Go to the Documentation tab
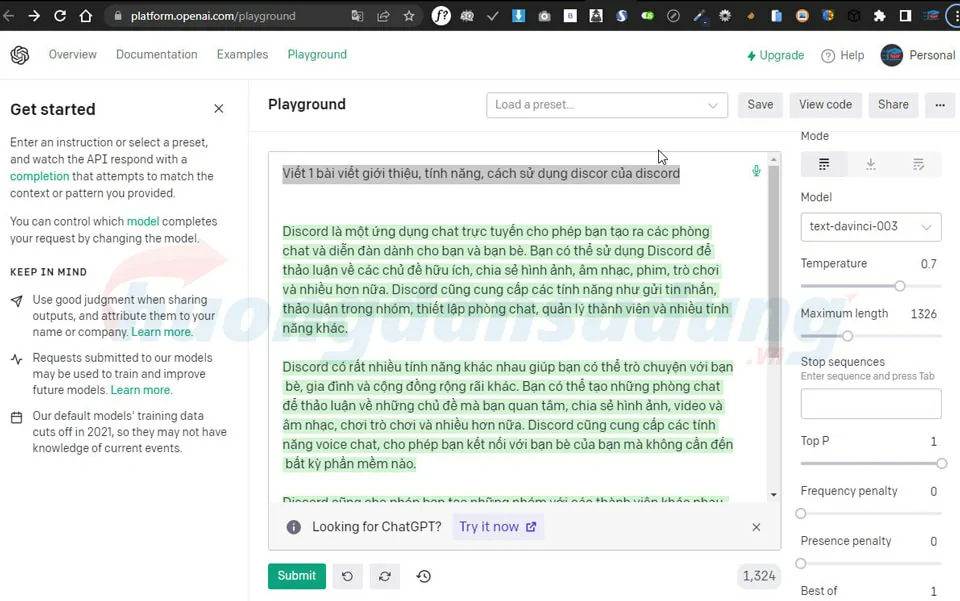The width and height of the screenshot is (960, 601). [x=157, y=55]
